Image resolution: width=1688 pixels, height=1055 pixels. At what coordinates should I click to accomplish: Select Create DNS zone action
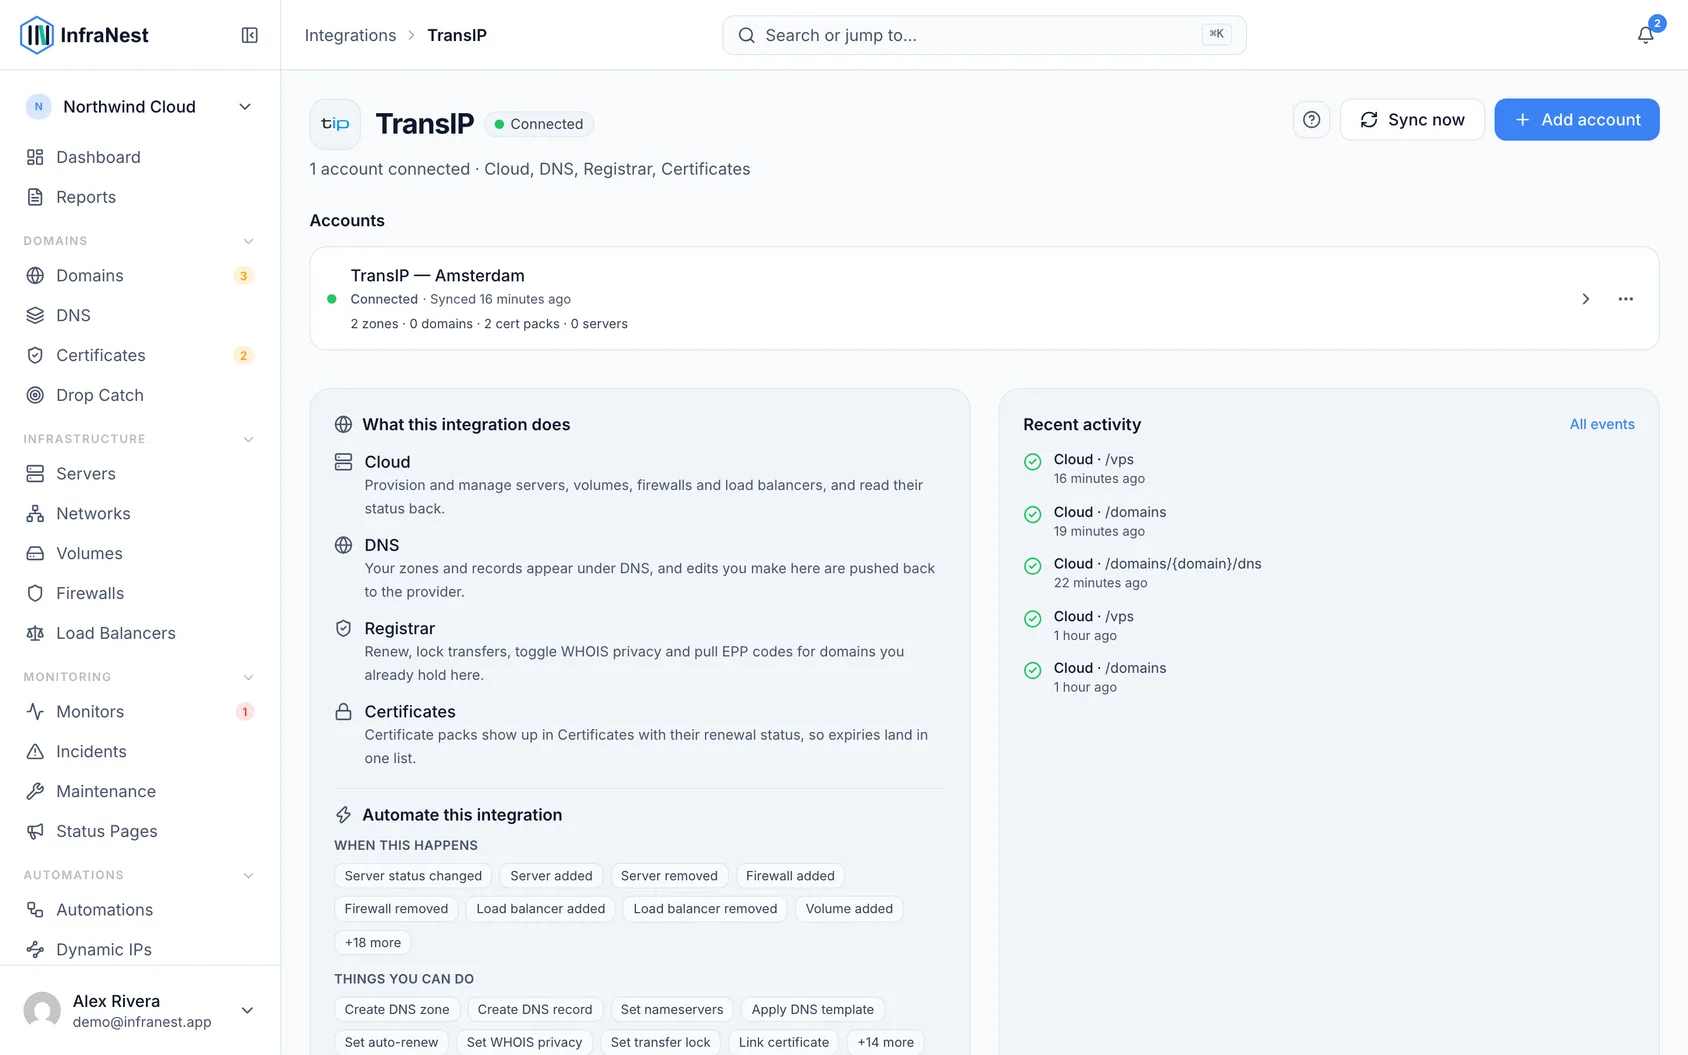point(397,1010)
